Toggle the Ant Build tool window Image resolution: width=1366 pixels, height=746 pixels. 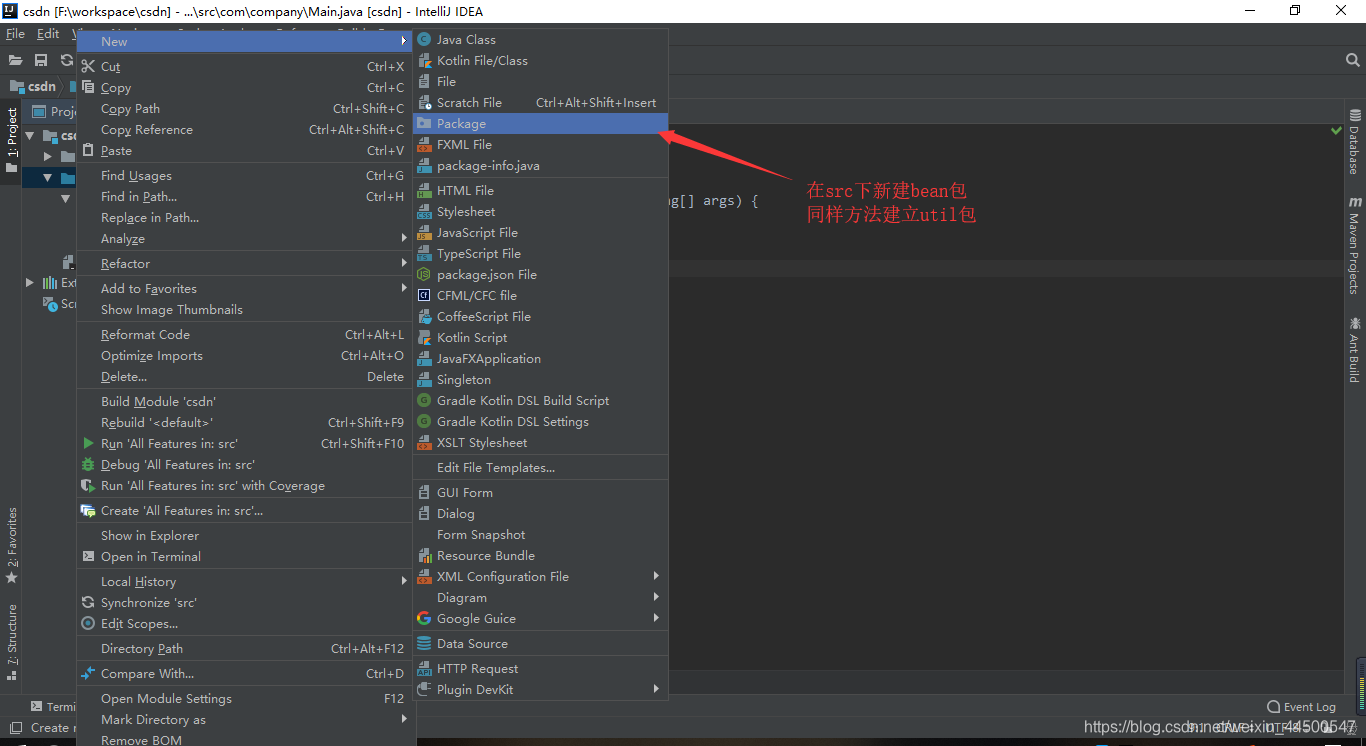click(x=1355, y=350)
